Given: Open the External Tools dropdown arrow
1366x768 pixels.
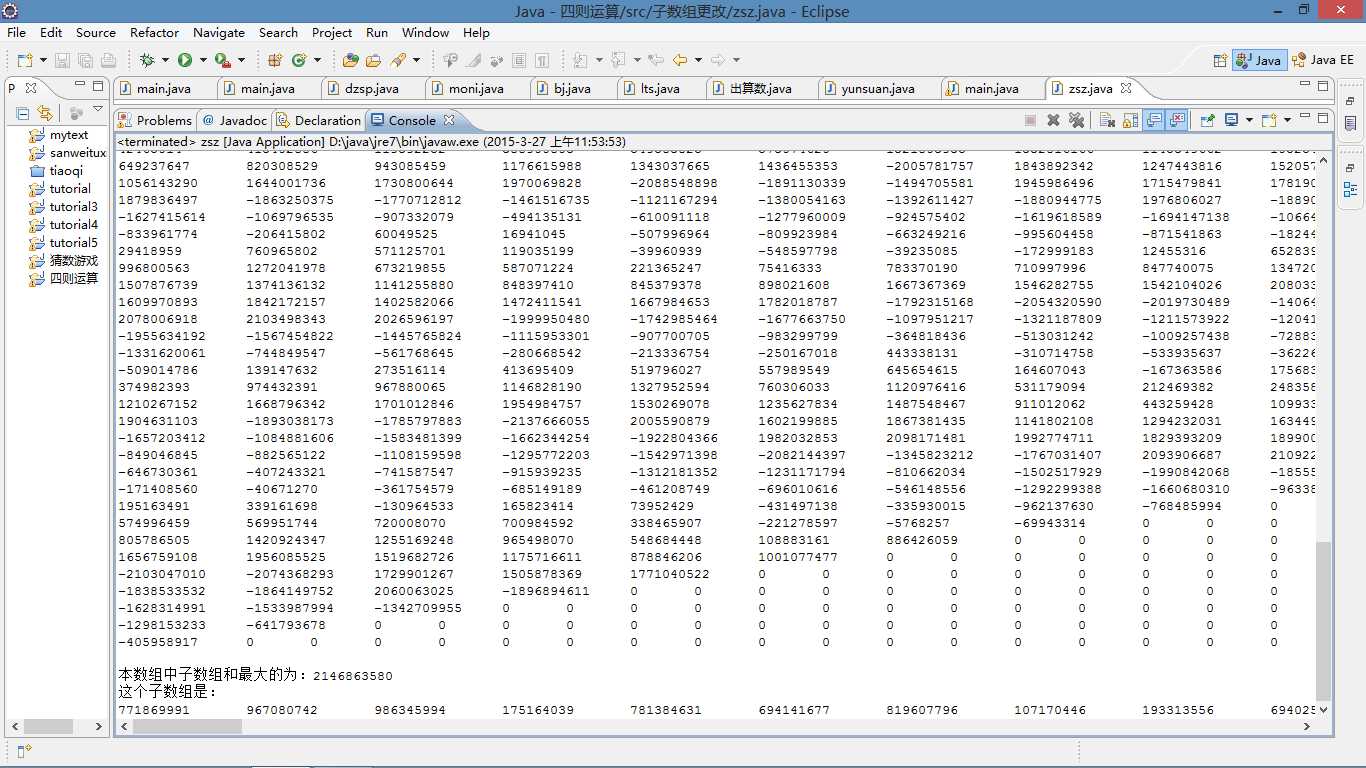Looking at the screenshot, I should tap(241, 61).
